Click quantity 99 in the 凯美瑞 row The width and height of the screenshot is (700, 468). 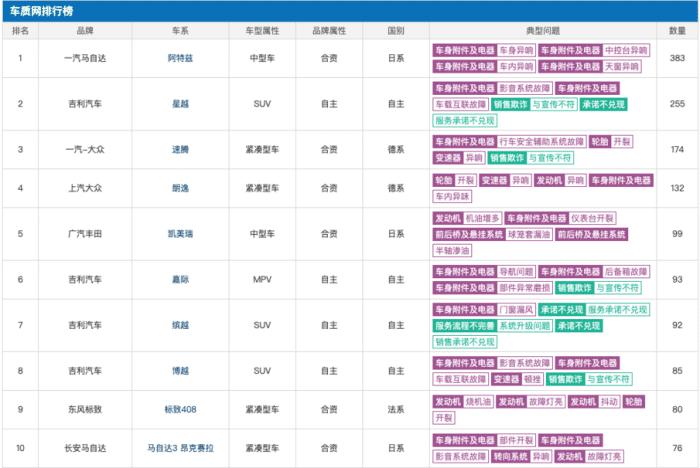tap(677, 234)
